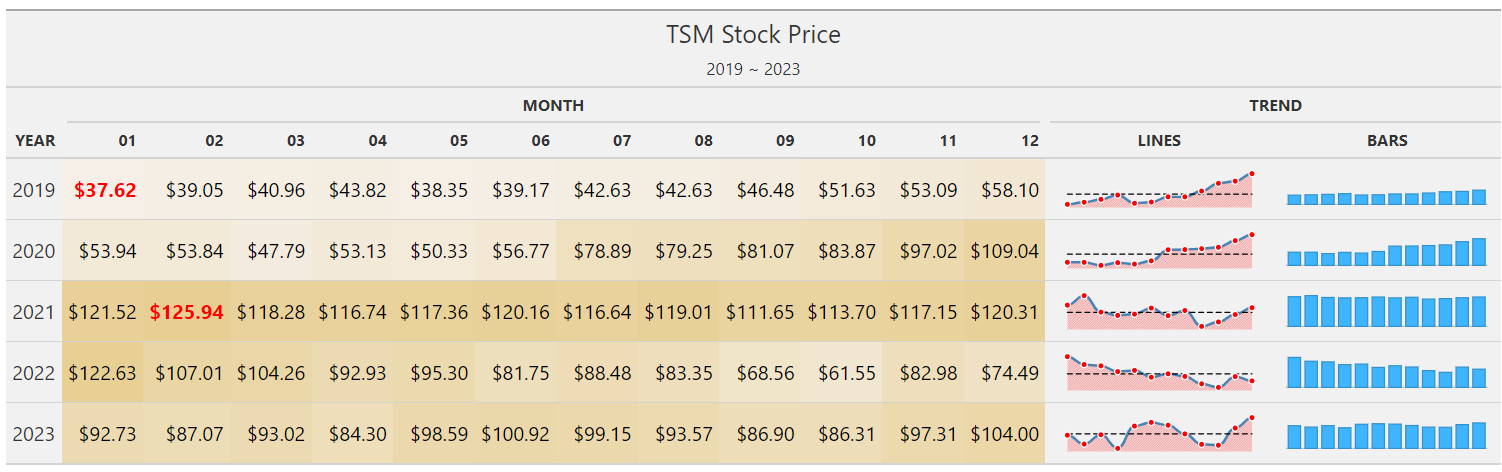Click the 2022 row label

(33, 373)
